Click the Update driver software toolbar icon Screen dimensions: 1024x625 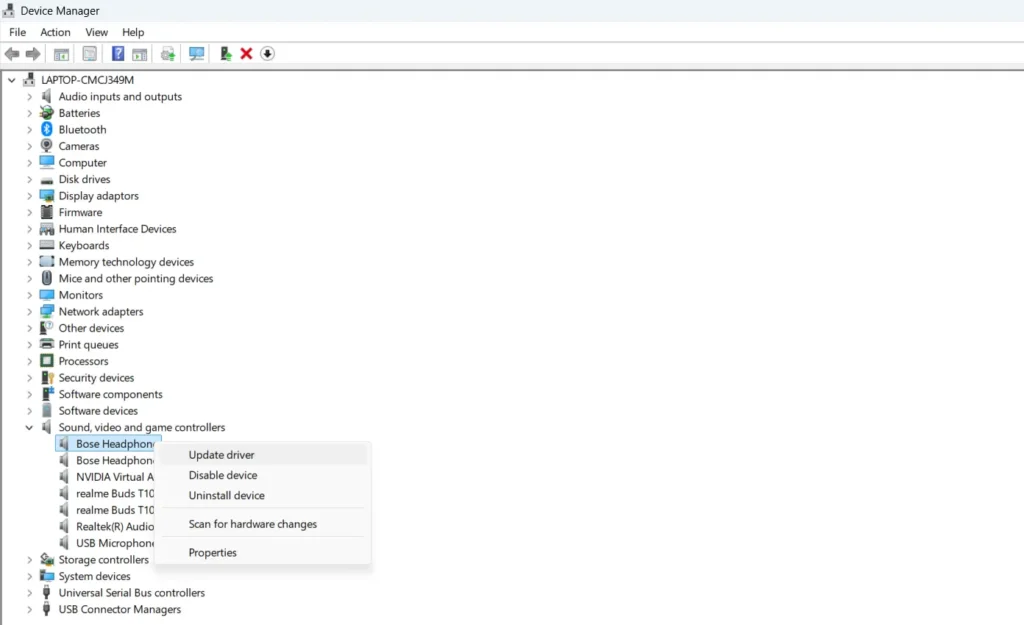click(168, 54)
